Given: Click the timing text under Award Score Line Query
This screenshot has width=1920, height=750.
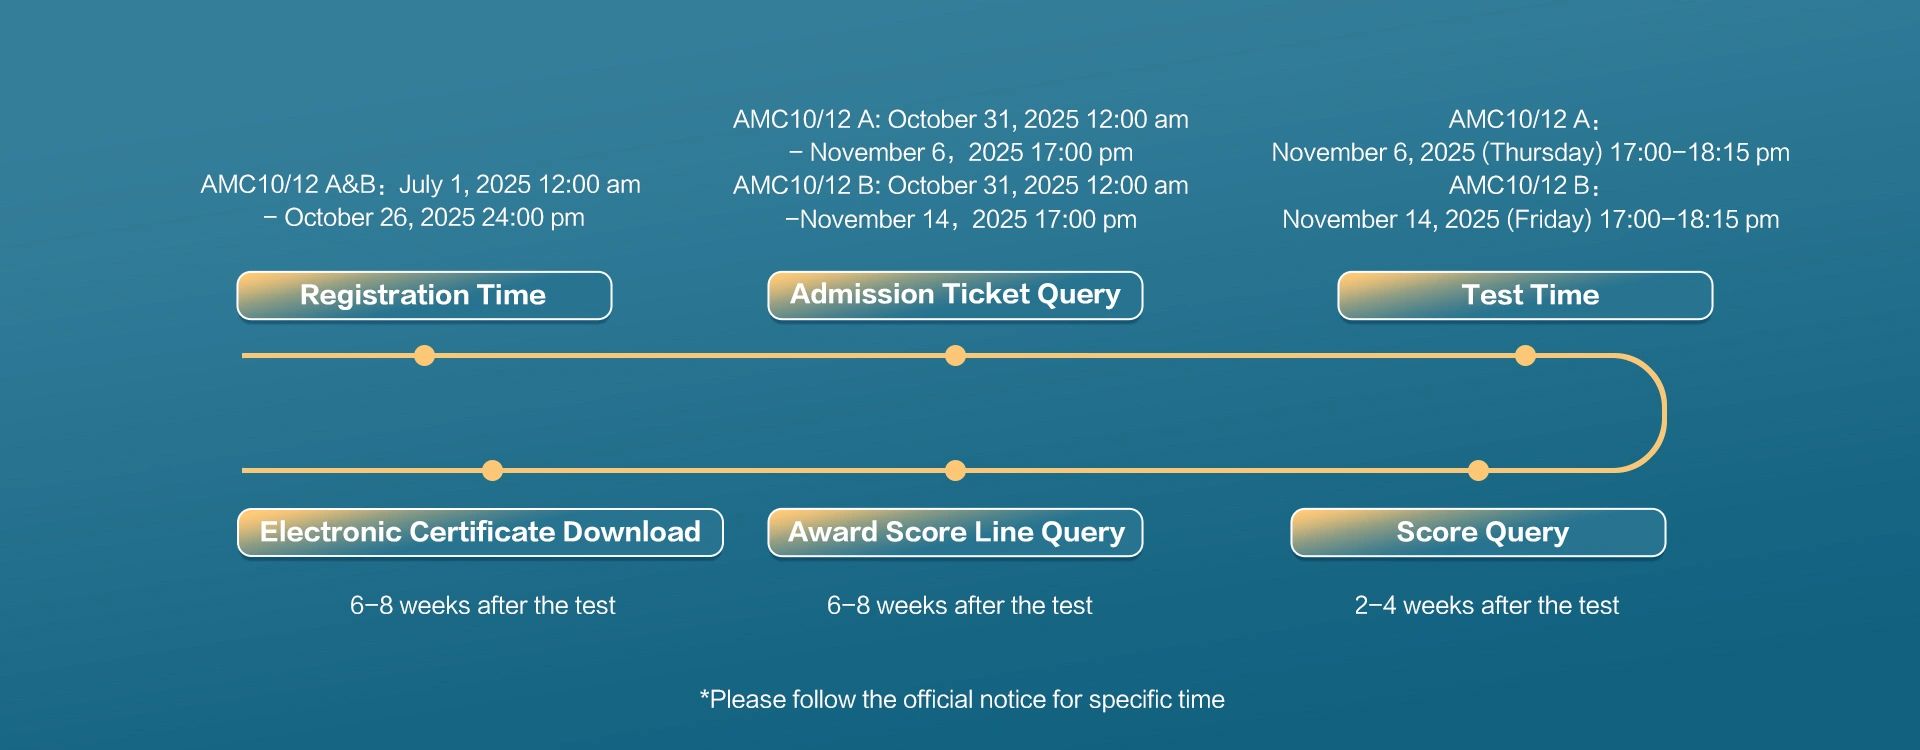Looking at the screenshot, I should [x=959, y=606].
